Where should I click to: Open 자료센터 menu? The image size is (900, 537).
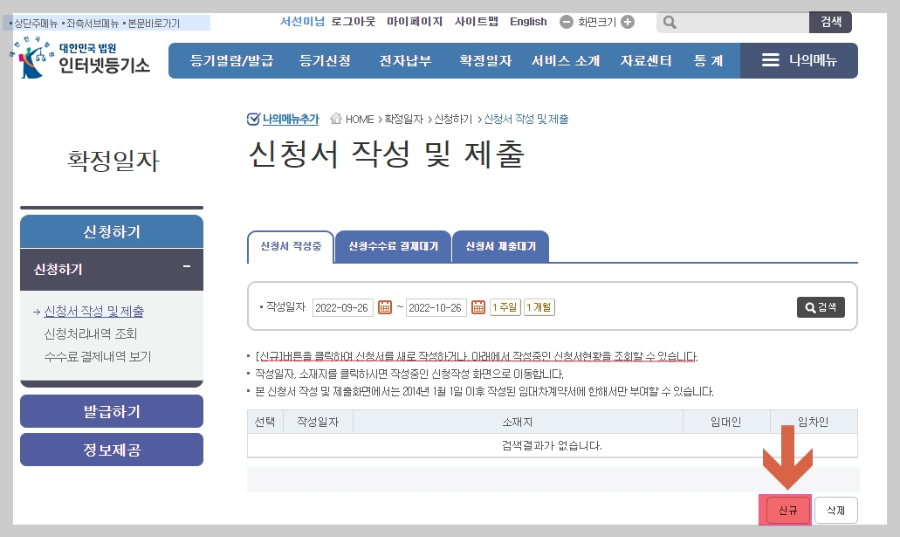646,61
